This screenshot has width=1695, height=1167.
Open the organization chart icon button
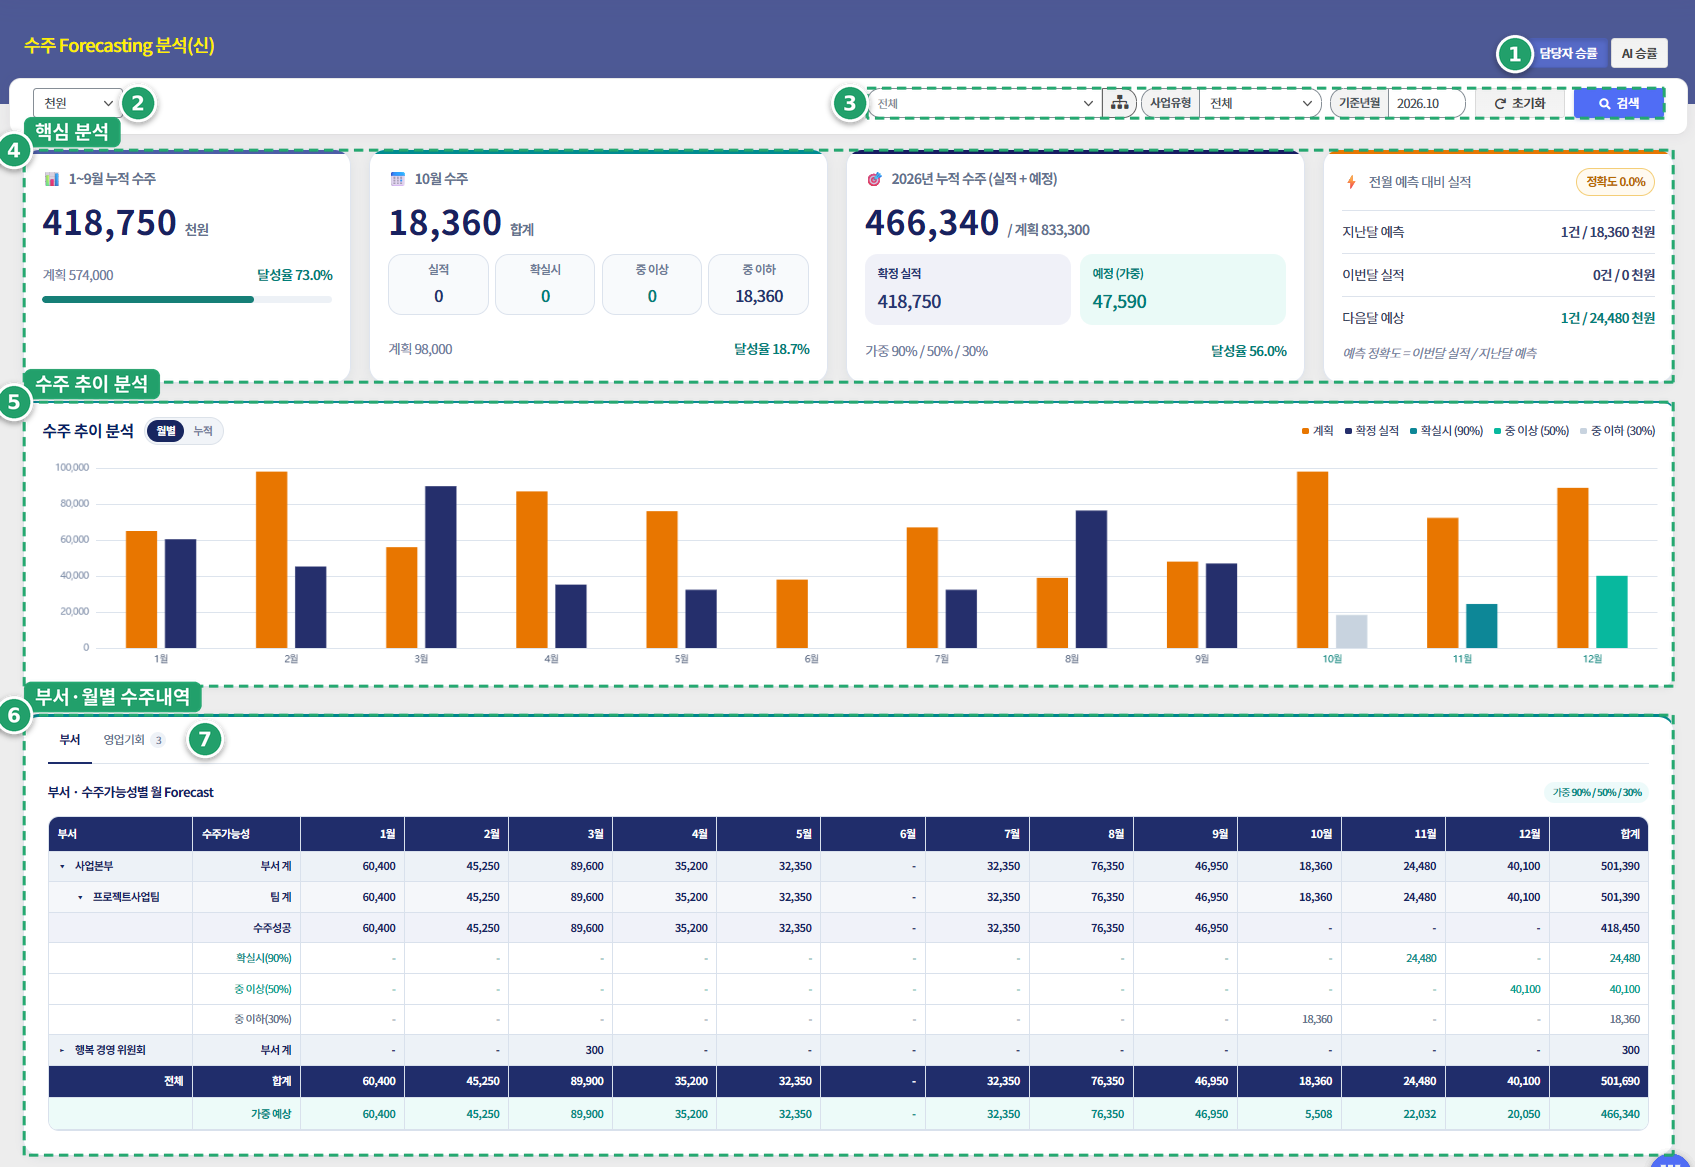coord(1119,103)
